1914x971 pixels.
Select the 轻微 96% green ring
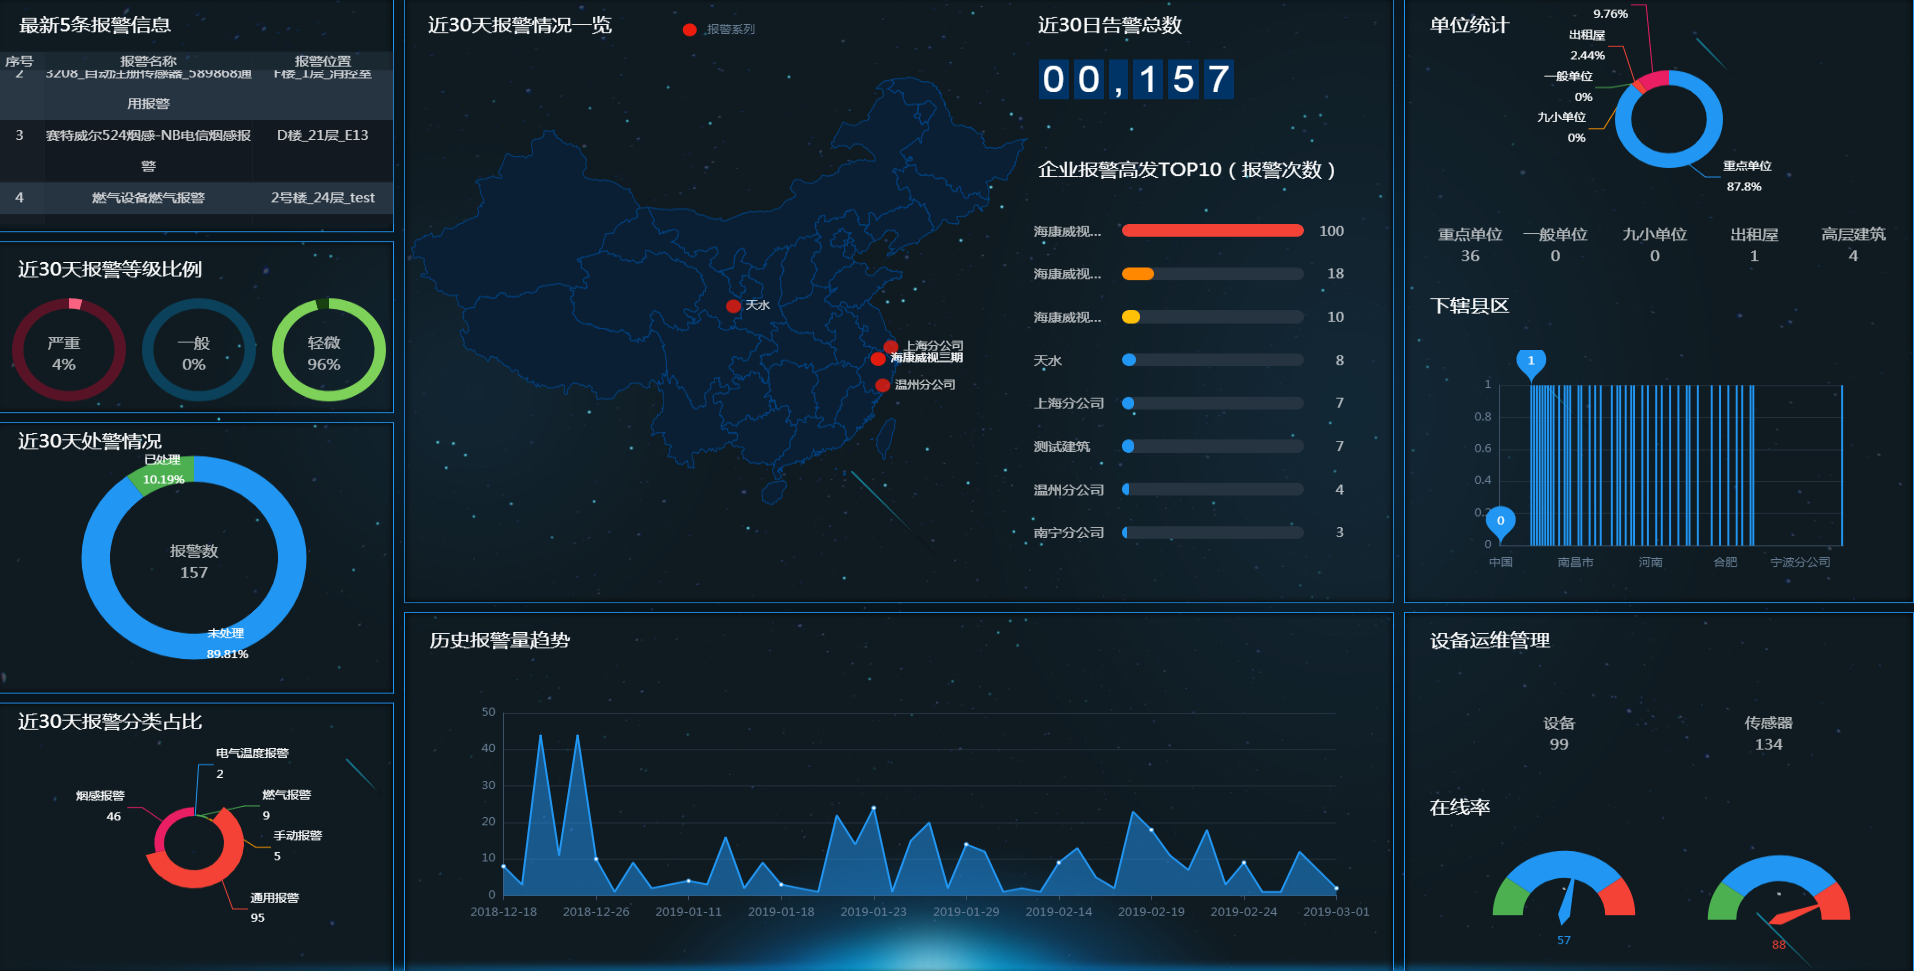coord(328,350)
